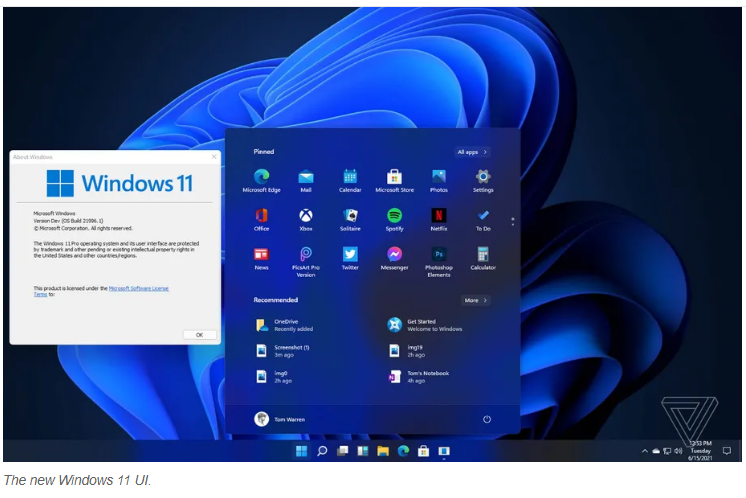Open Tom's Notebook in recommended
The height and width of the screenshot is (498, 746).
418,377
